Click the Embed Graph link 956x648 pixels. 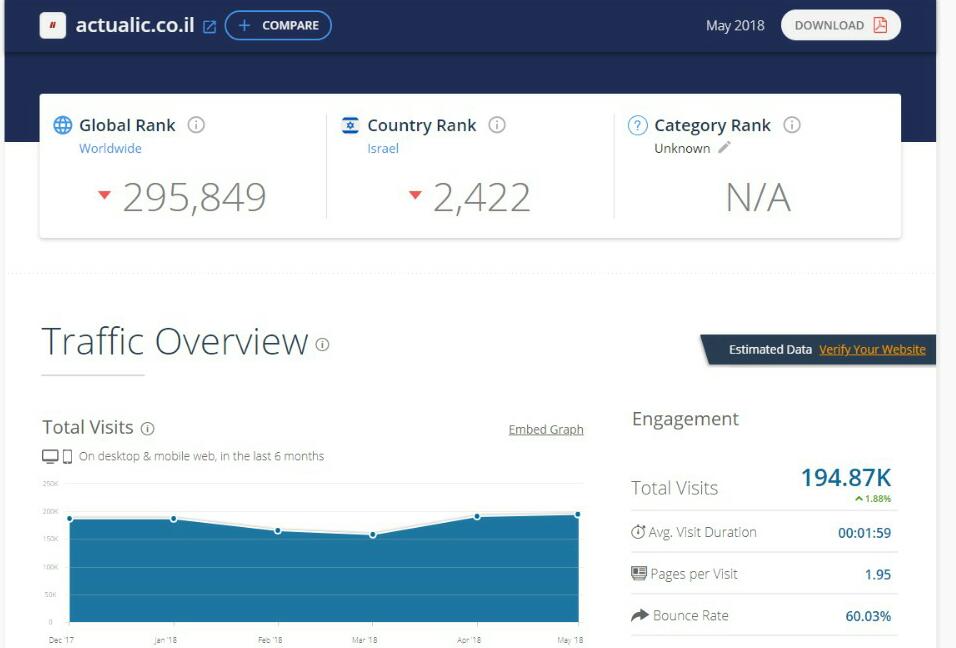tap(546, 430)
